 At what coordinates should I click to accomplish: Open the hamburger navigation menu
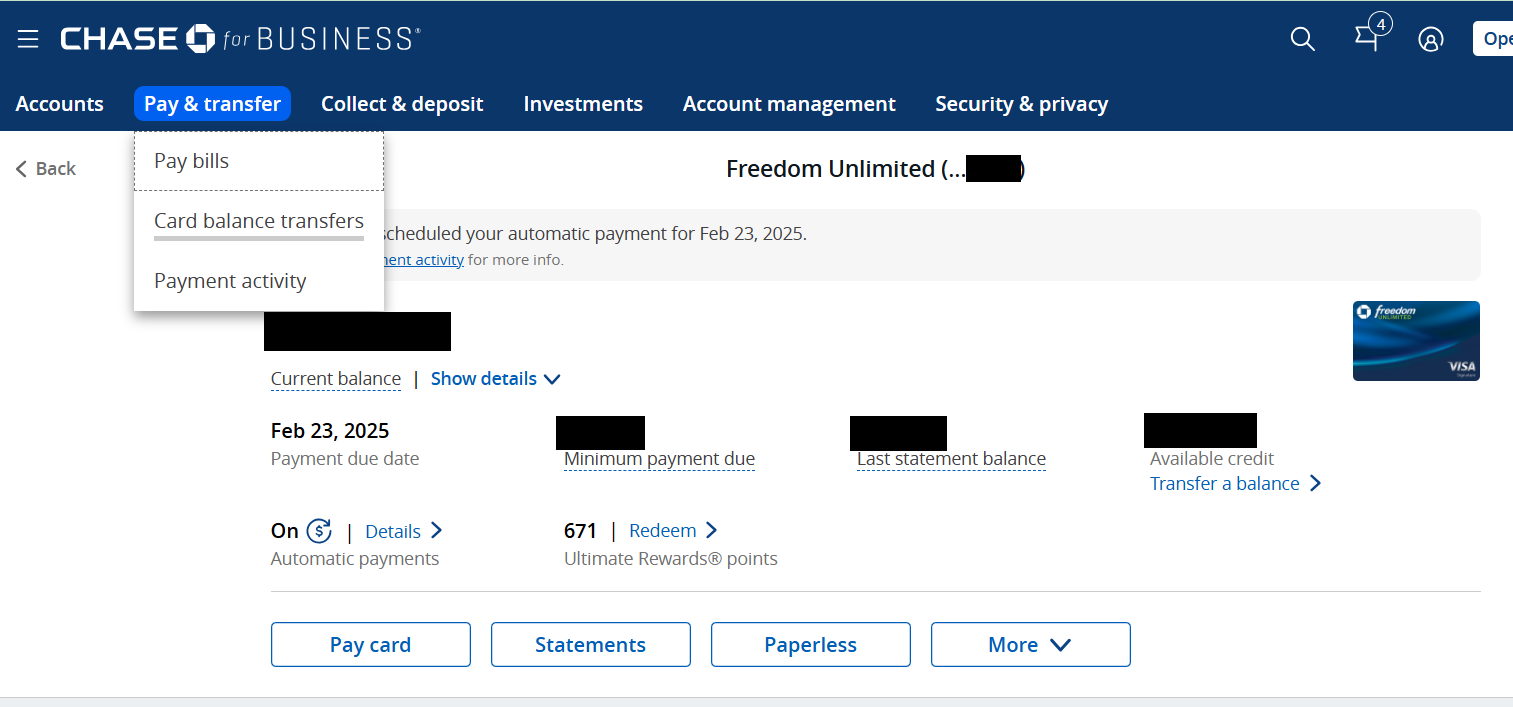[x=28, y=39]
